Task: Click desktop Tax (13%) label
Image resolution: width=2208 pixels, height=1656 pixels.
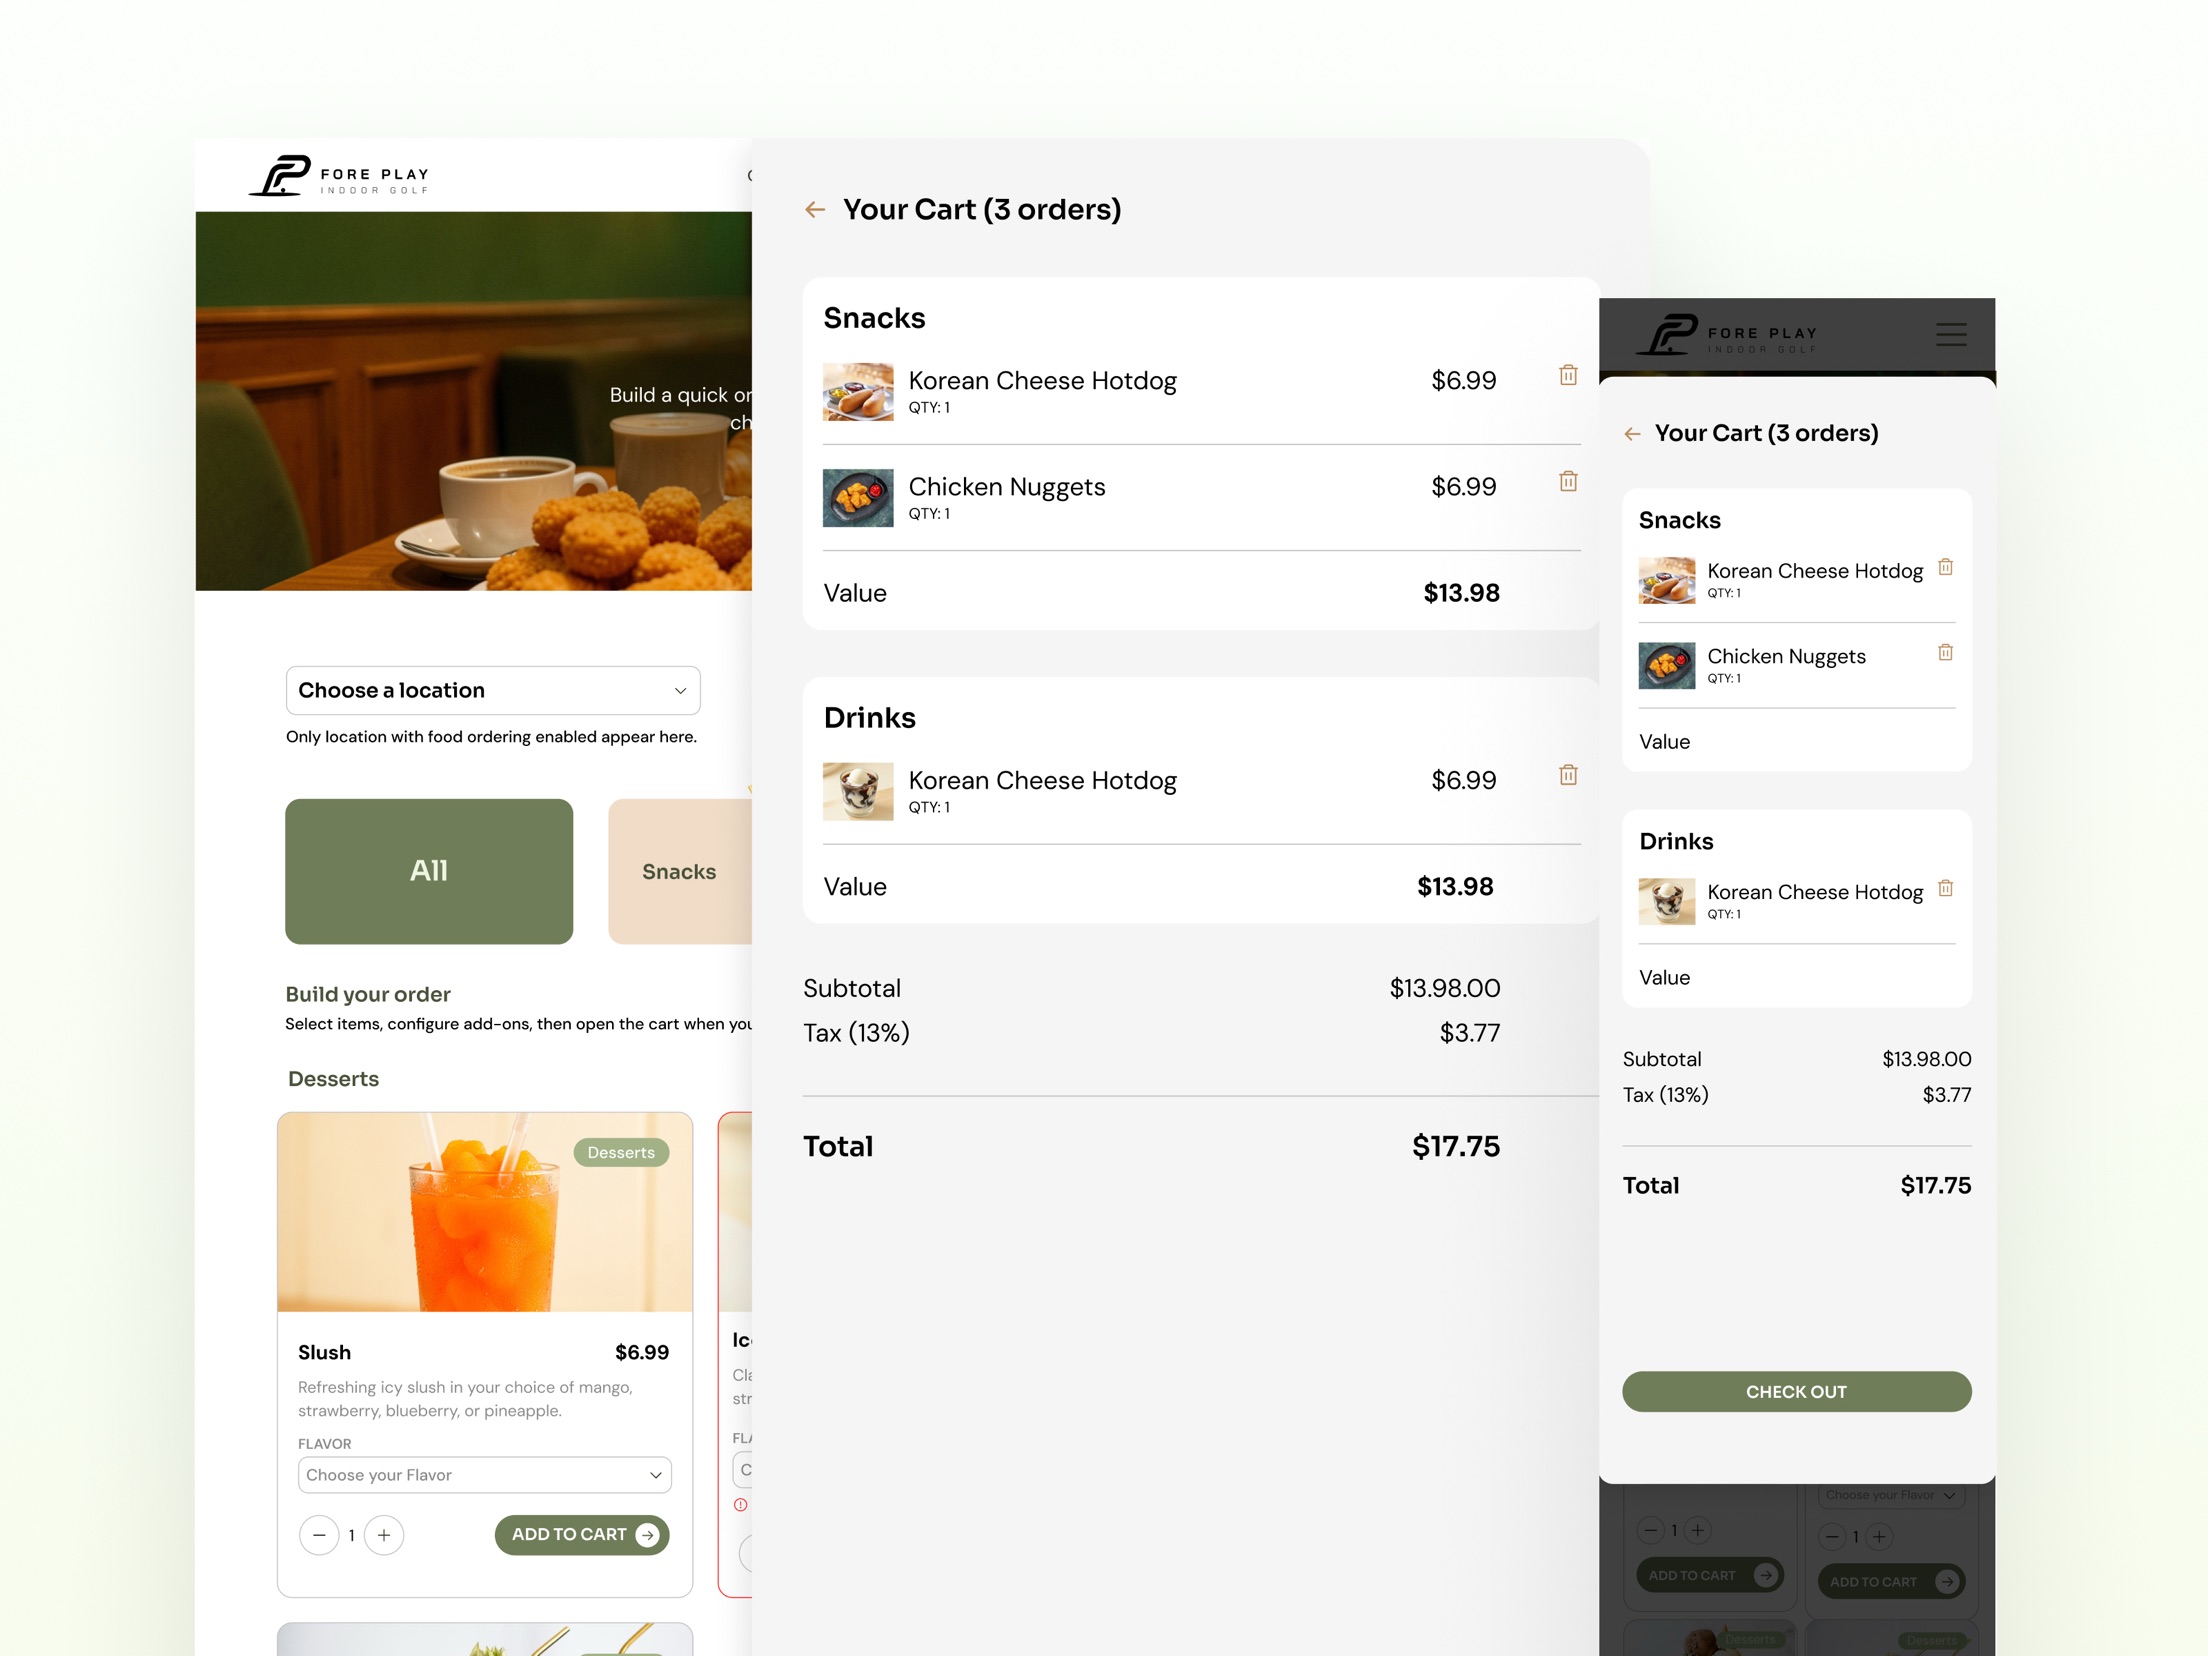Action: click(x=857, y=1033)
